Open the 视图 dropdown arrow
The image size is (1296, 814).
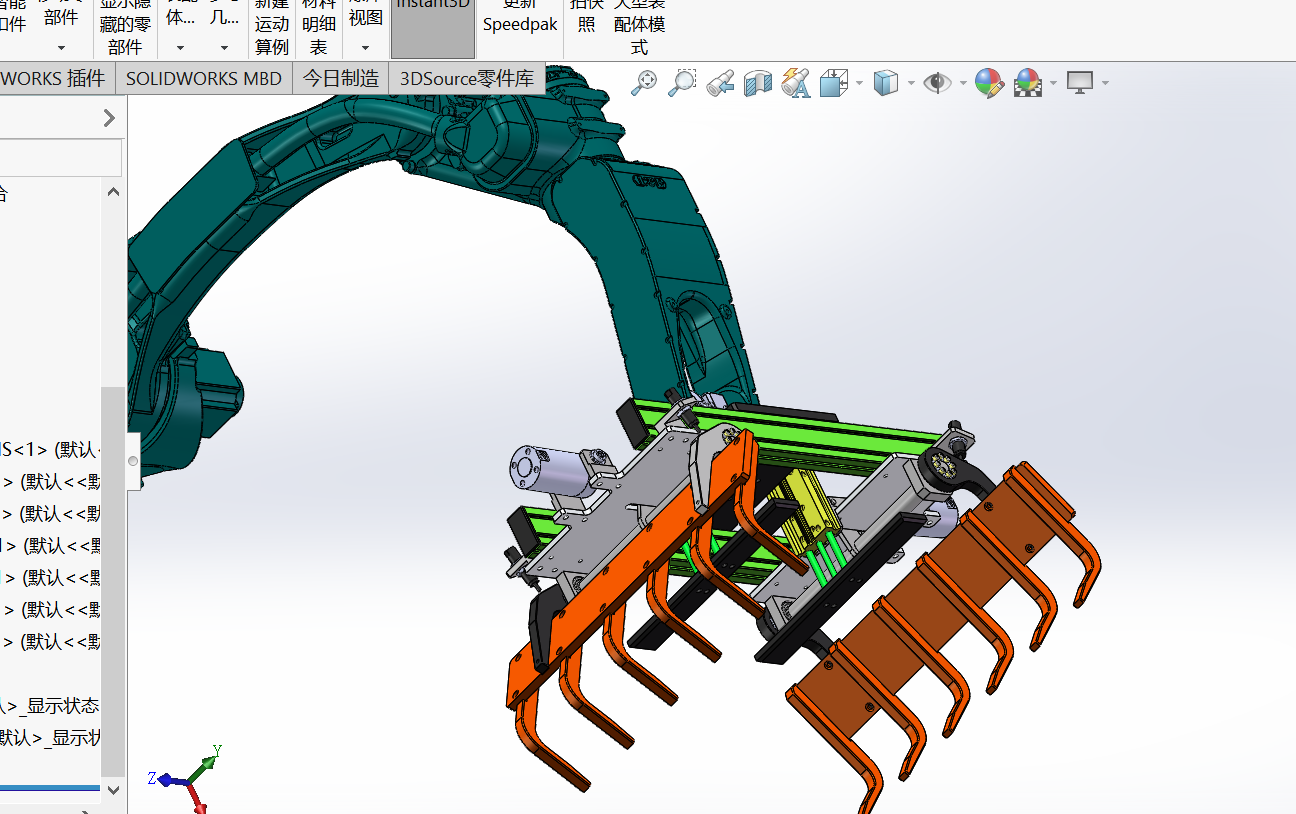365,47
